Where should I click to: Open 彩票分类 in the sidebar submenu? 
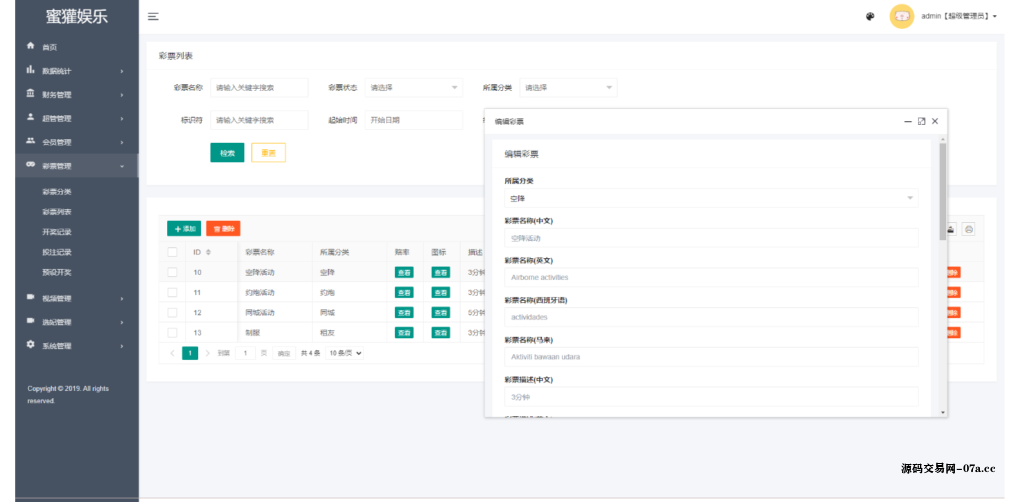[57, 192]
